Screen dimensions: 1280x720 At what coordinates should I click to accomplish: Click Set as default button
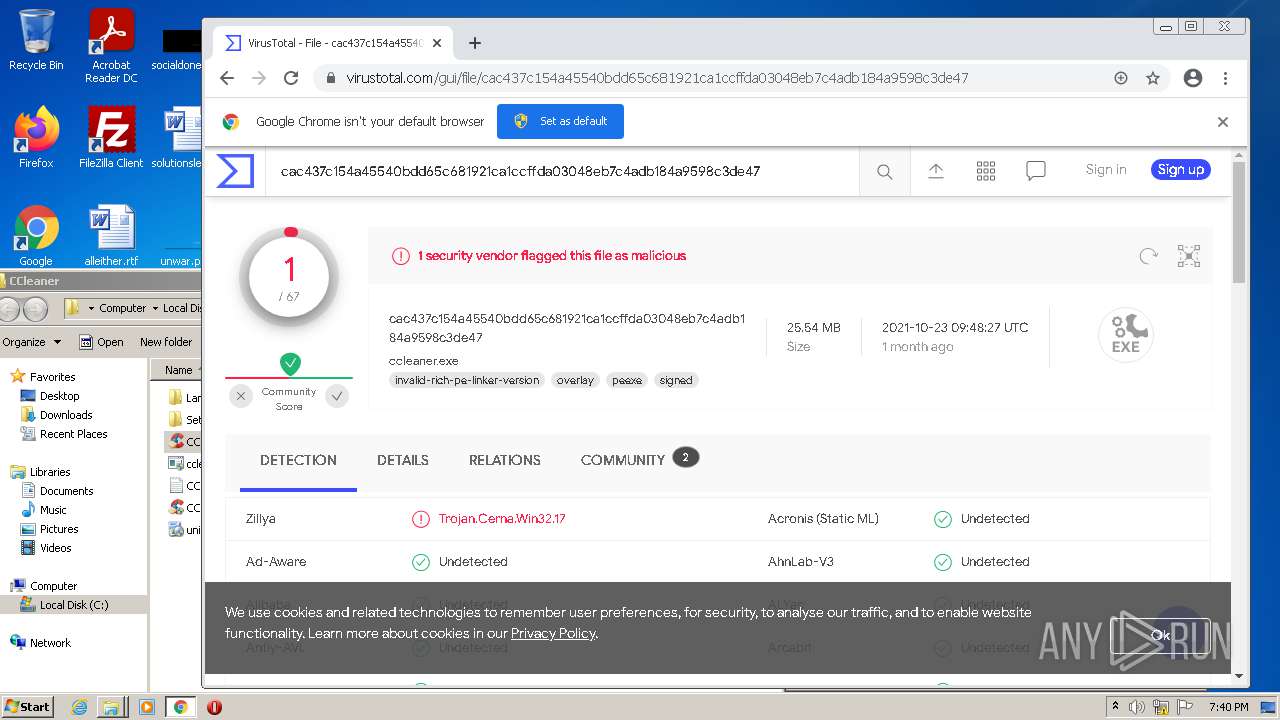point(560,121)
